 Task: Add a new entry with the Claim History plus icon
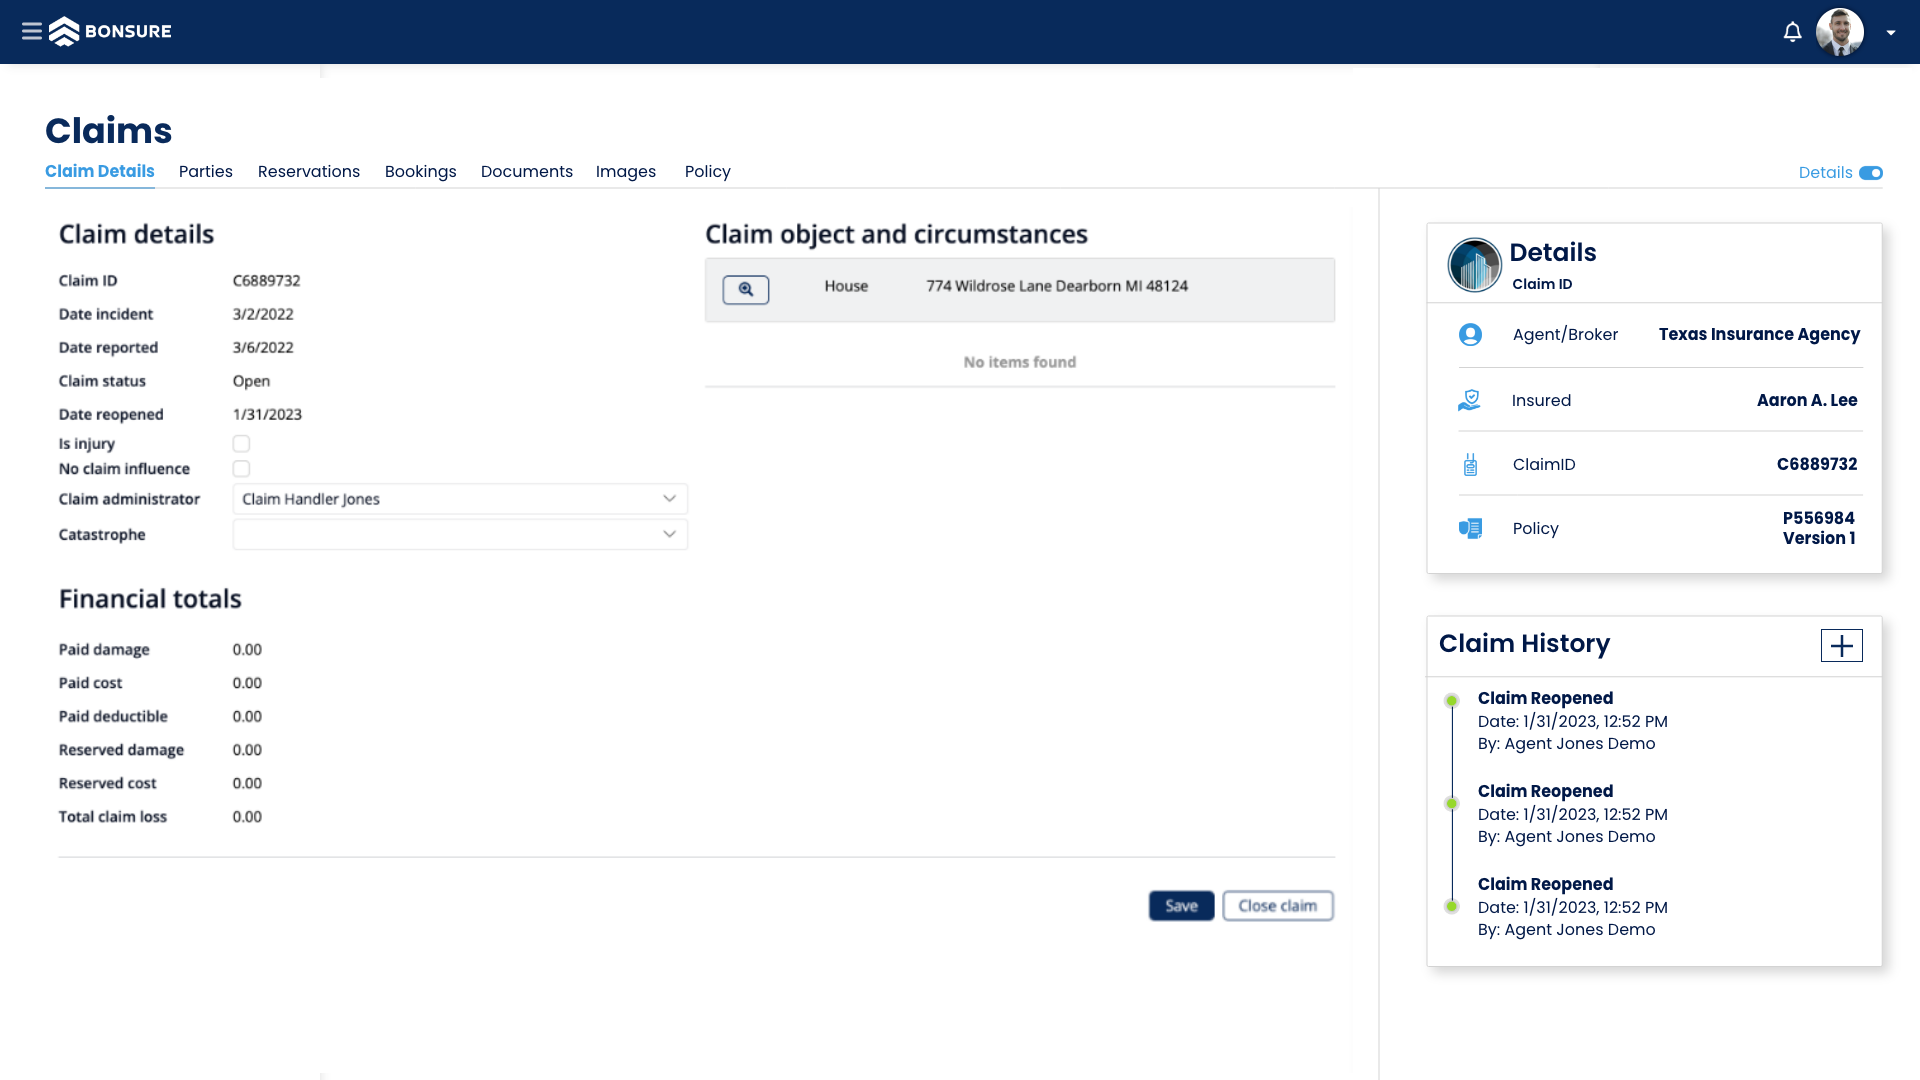(x=1841, y=645)
